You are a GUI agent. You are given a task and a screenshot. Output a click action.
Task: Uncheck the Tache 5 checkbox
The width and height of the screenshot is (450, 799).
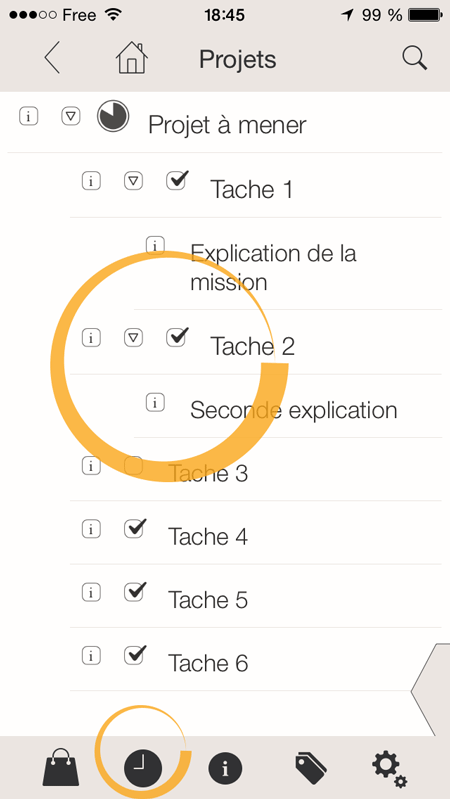coord(135,591)
